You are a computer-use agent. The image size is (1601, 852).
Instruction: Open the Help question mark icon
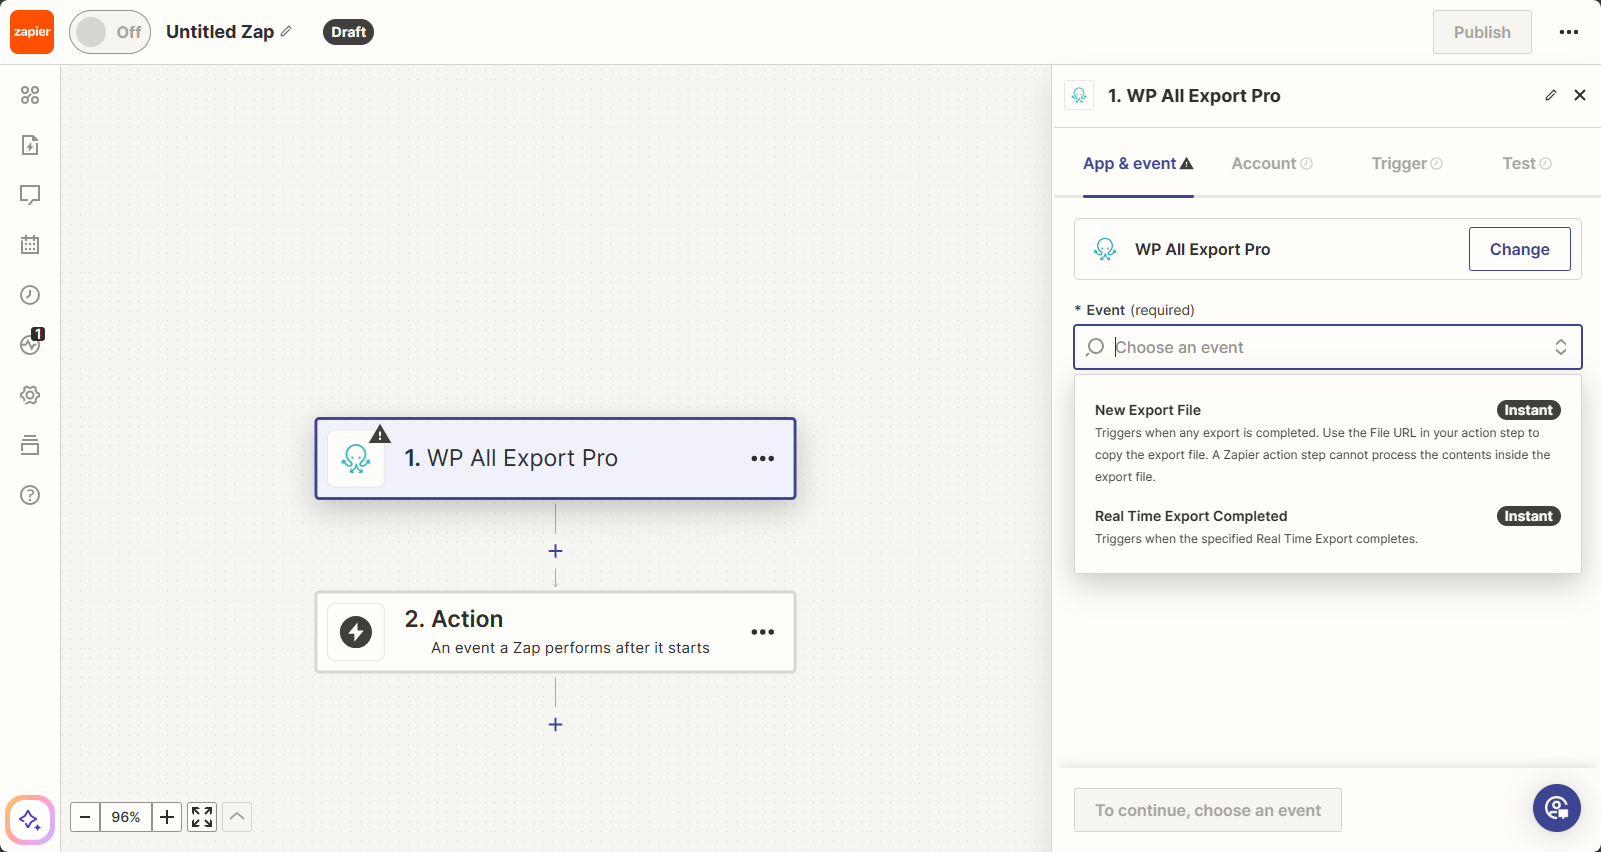[30, 495]
